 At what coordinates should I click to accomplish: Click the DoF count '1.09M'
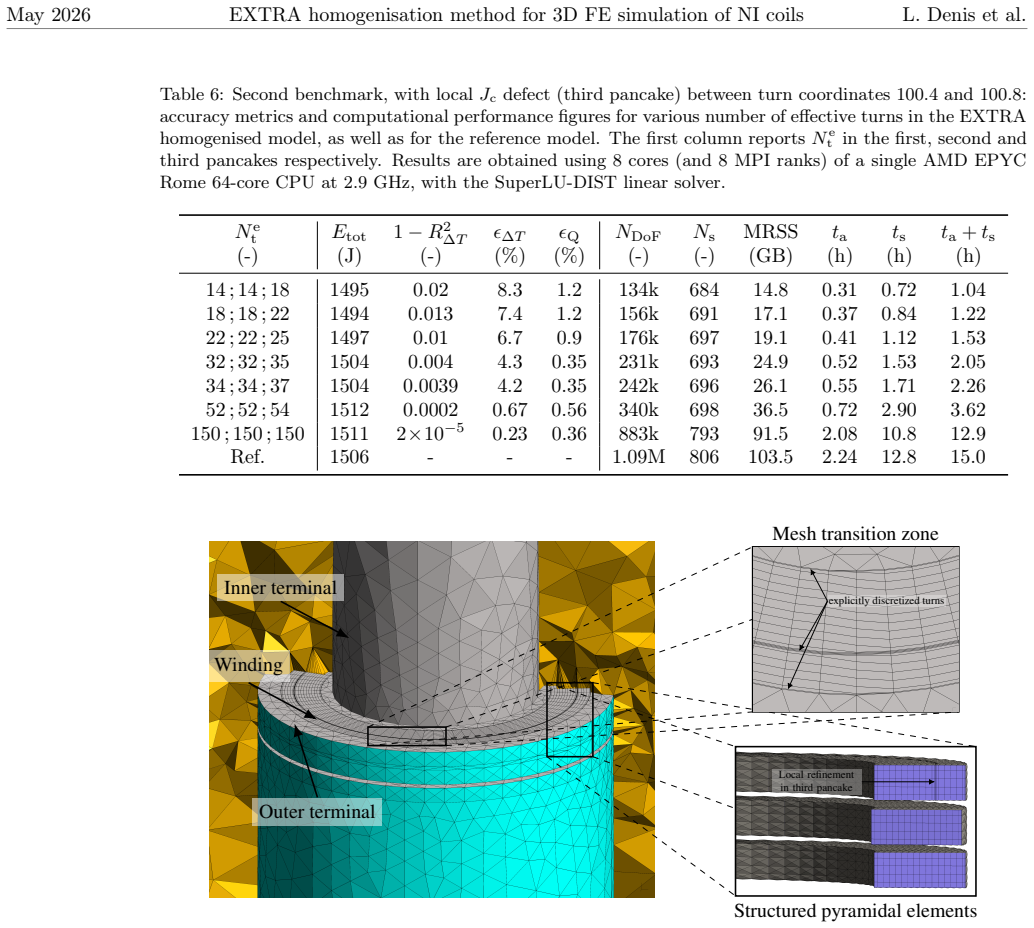[638, 456]
